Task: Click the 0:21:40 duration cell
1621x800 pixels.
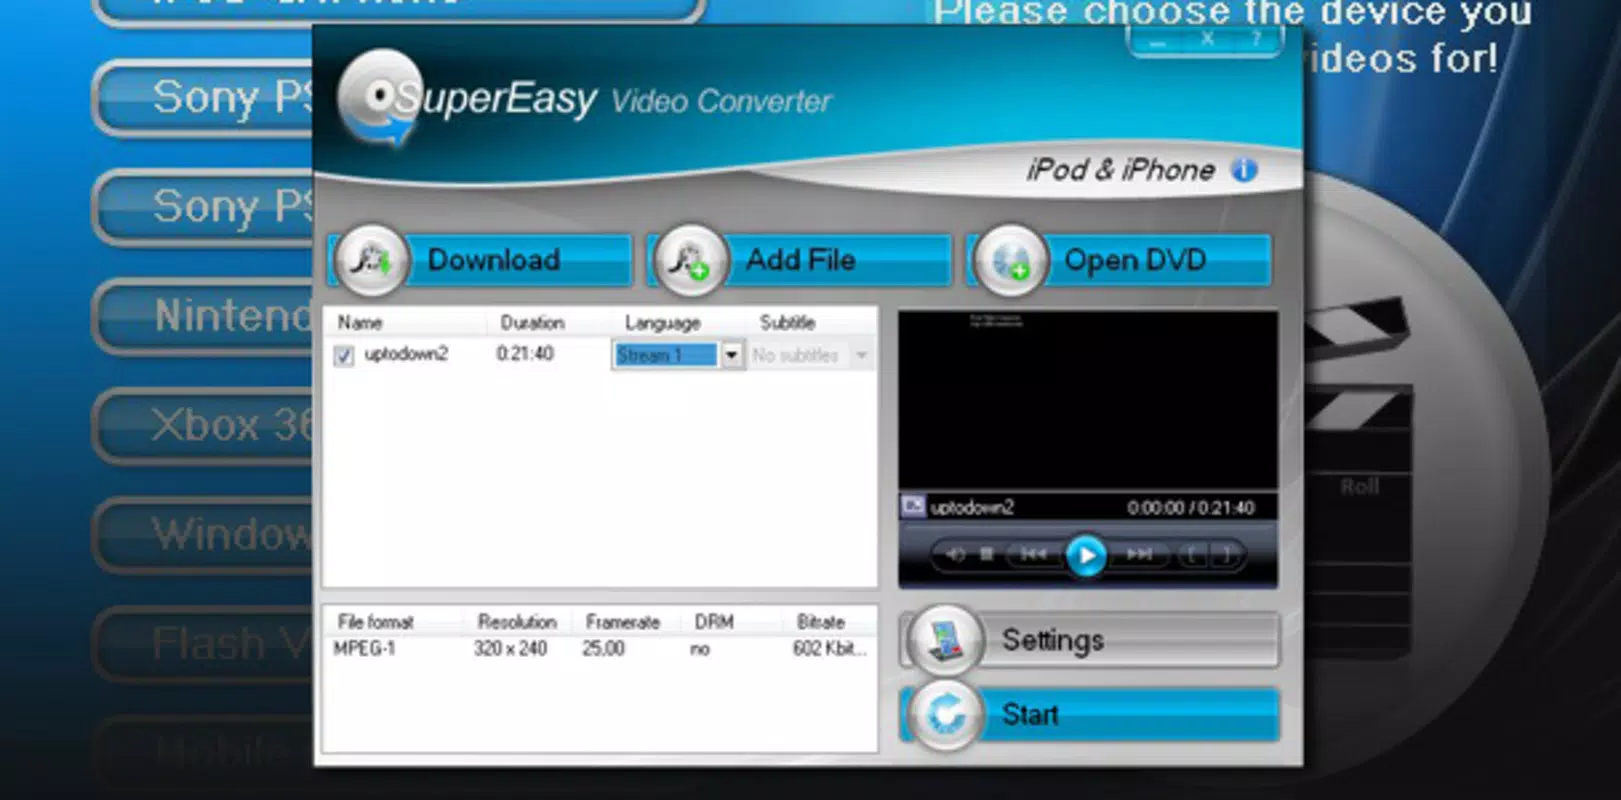Action: point(525,353)
